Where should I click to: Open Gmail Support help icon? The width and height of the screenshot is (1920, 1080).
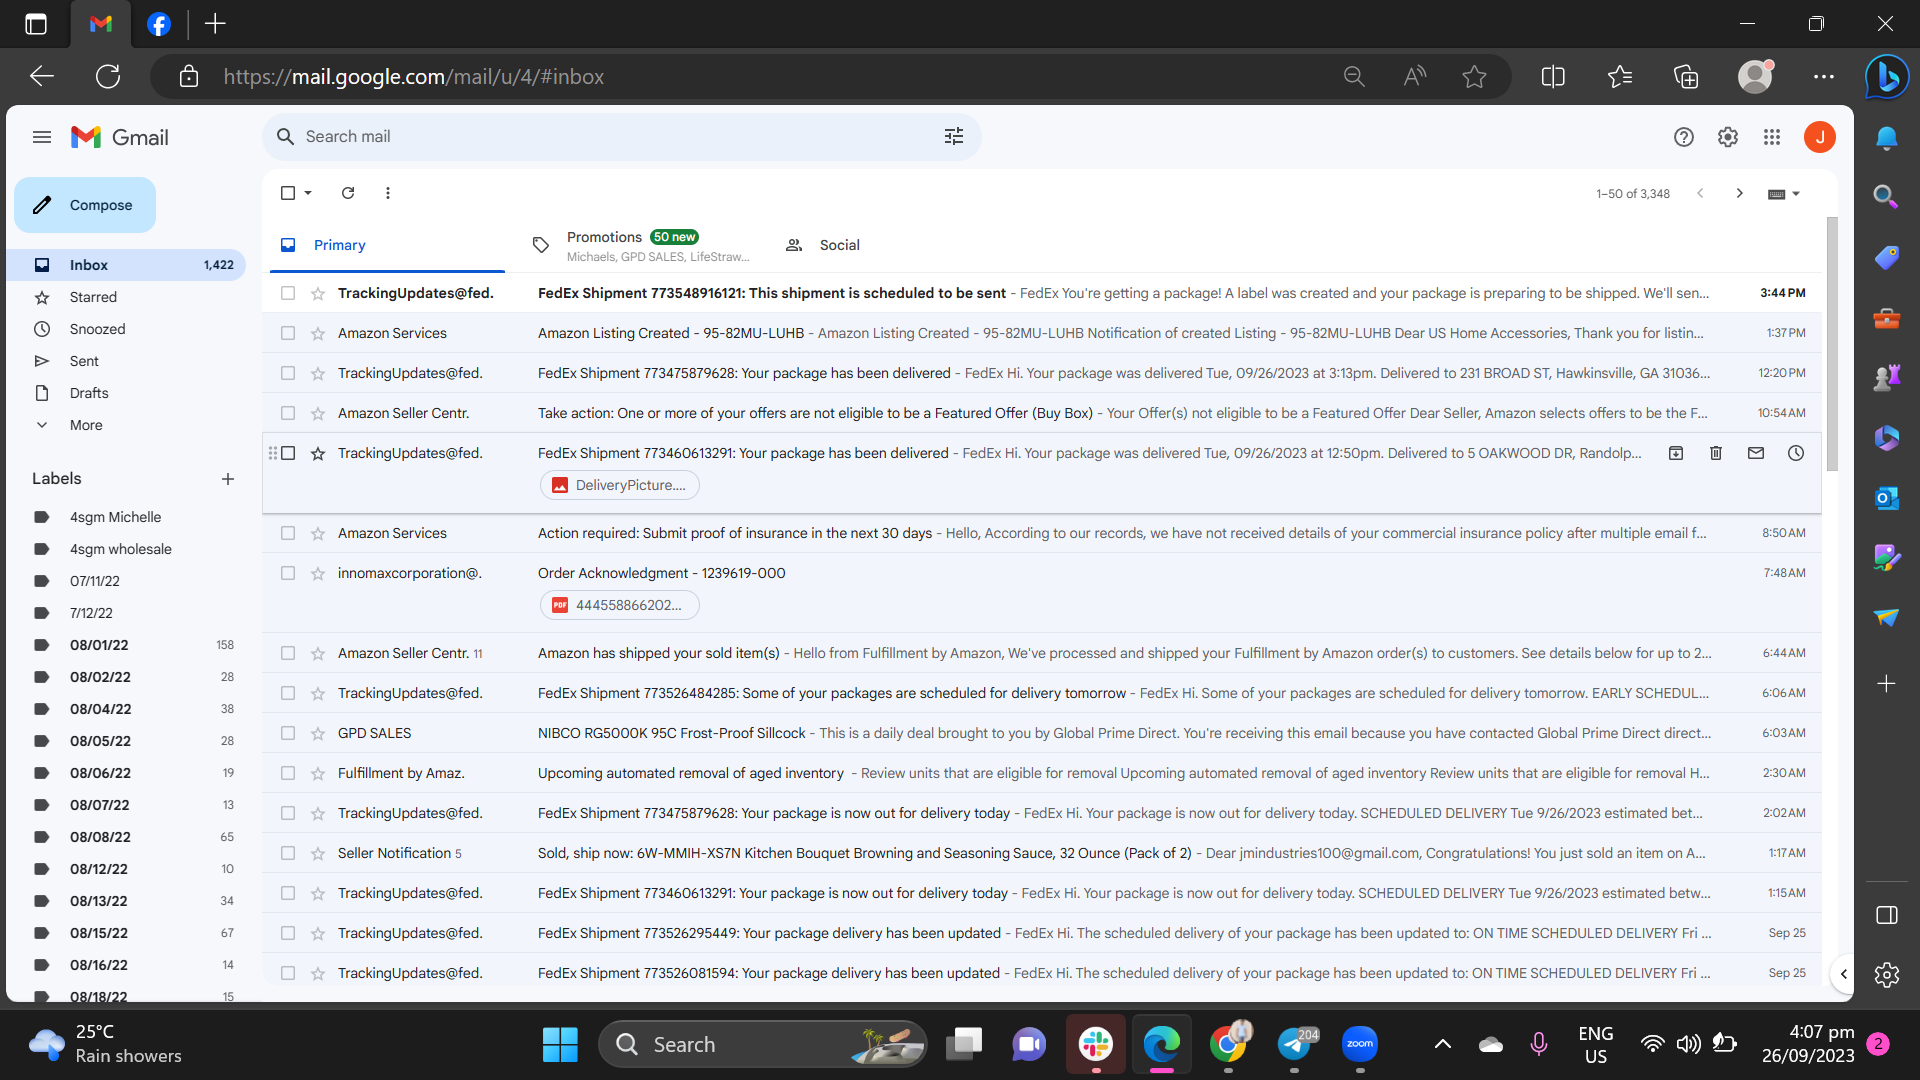coord(1684,137)
